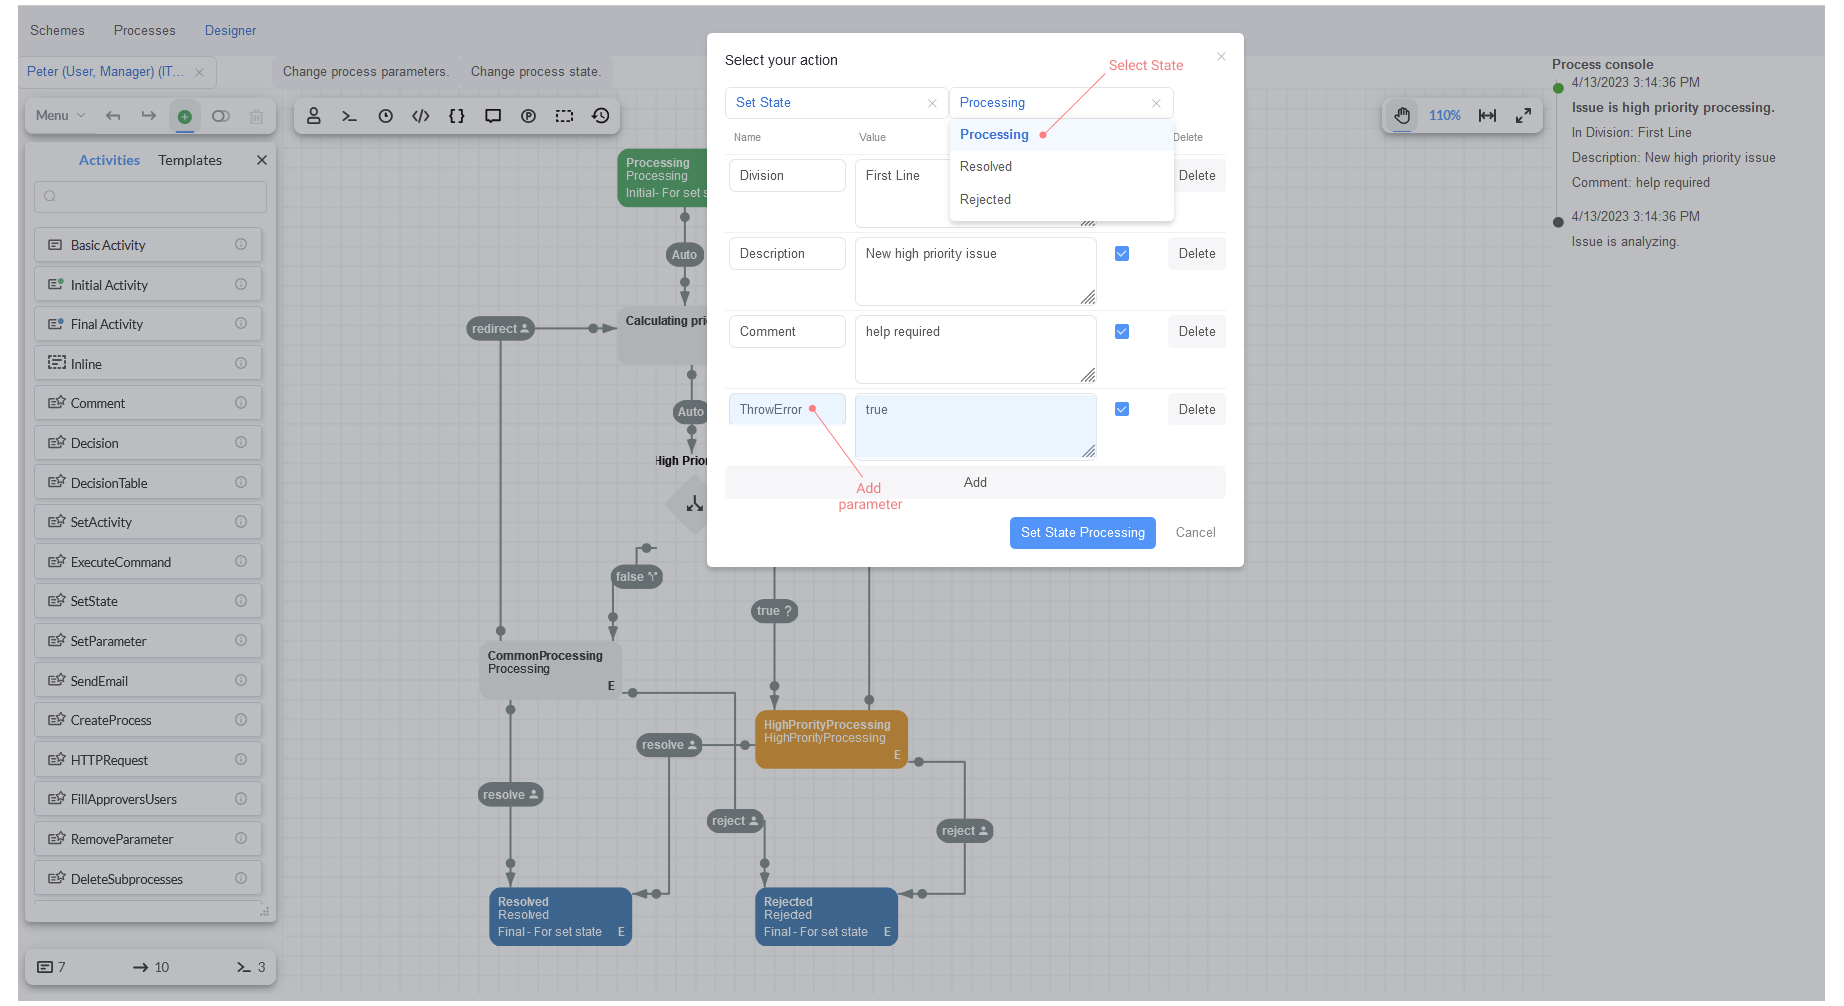Select the hand pan tool
The image size is (1844, 1006).
click(1403, 116)
